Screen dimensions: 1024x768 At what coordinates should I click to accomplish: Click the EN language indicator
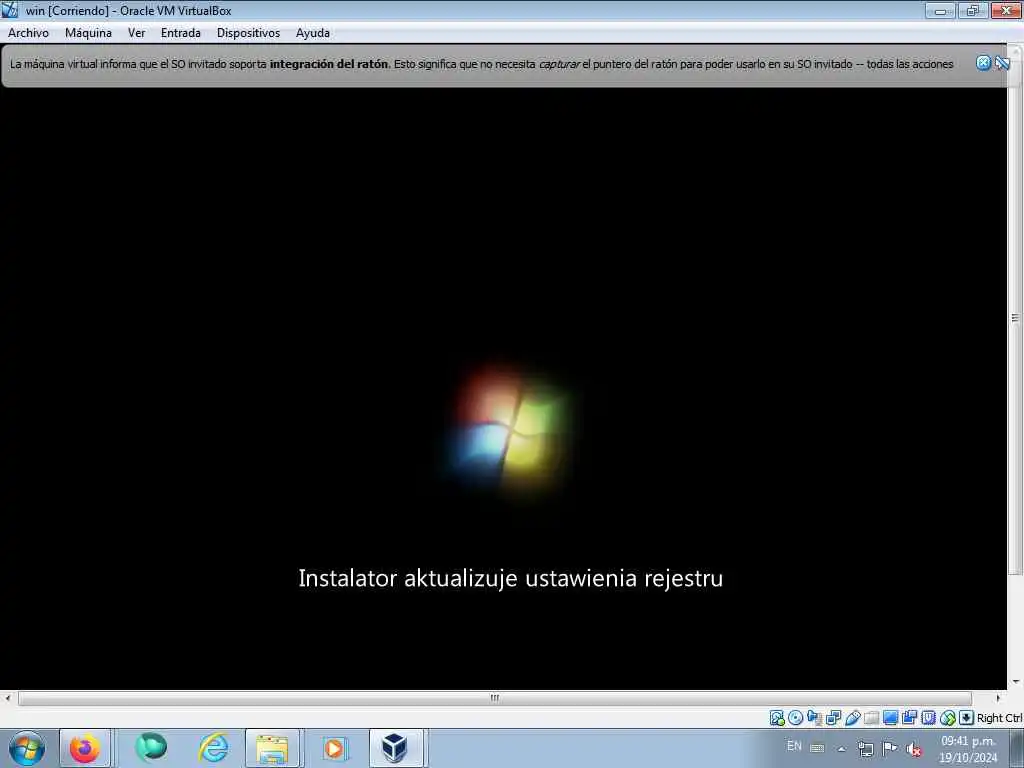point(794,745)
